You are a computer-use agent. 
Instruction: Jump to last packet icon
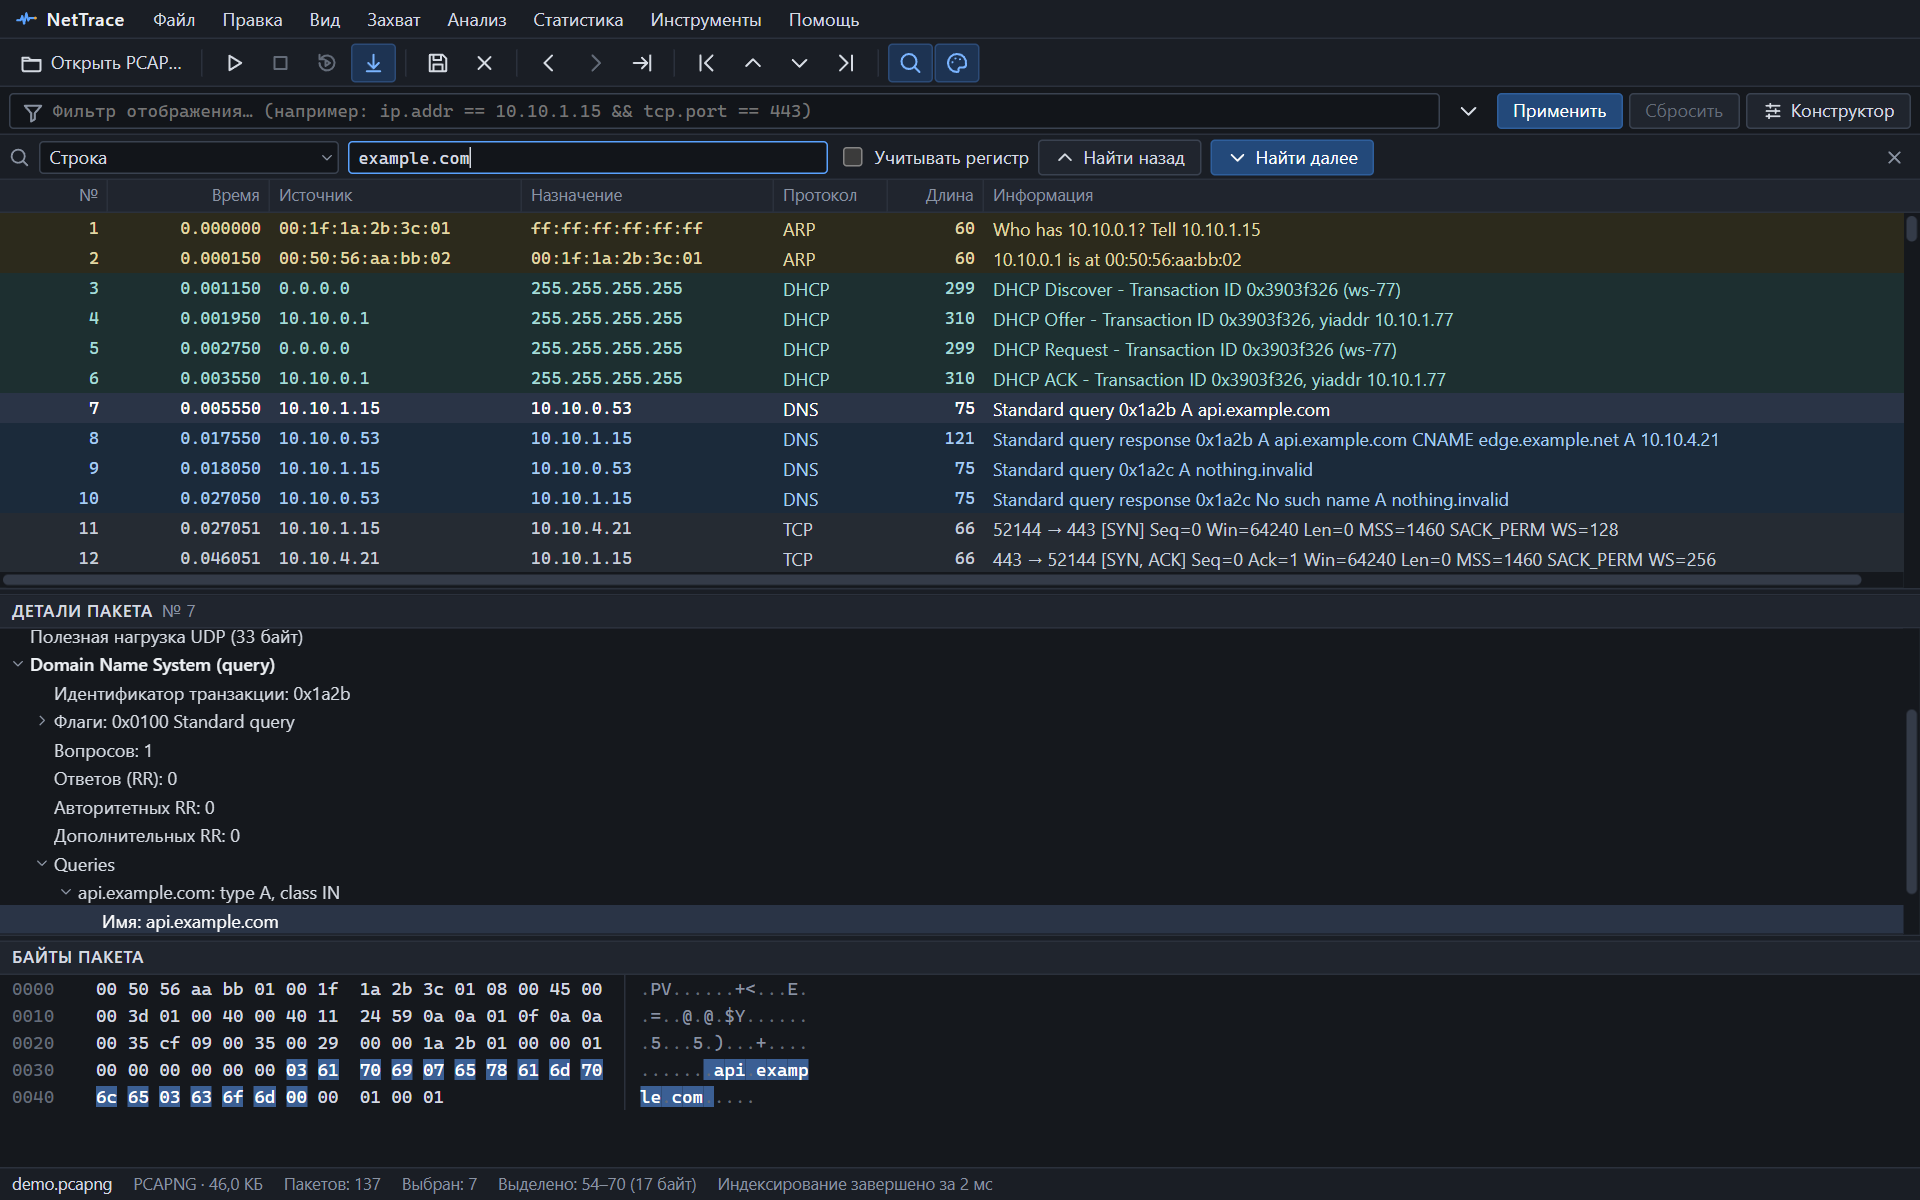click(846, 63)
